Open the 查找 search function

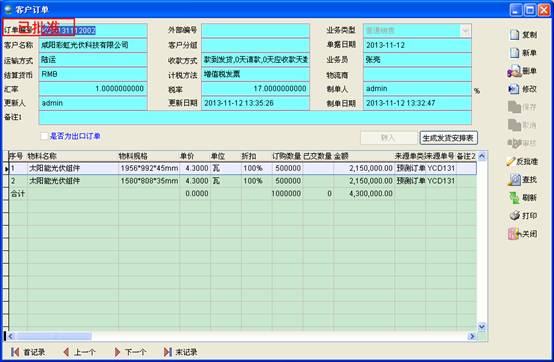[522, 179]
